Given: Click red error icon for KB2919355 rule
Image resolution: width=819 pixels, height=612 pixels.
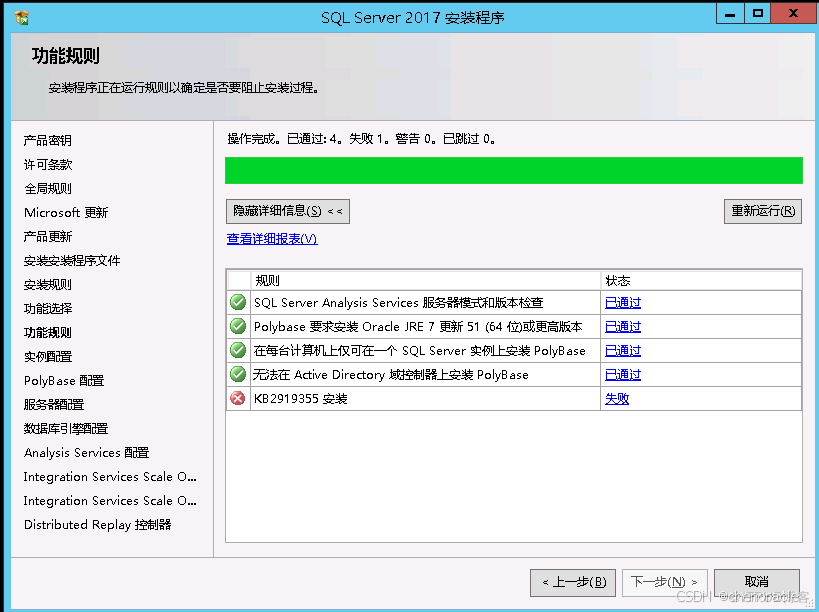Looking at the screenshot, I should point(238,398).
